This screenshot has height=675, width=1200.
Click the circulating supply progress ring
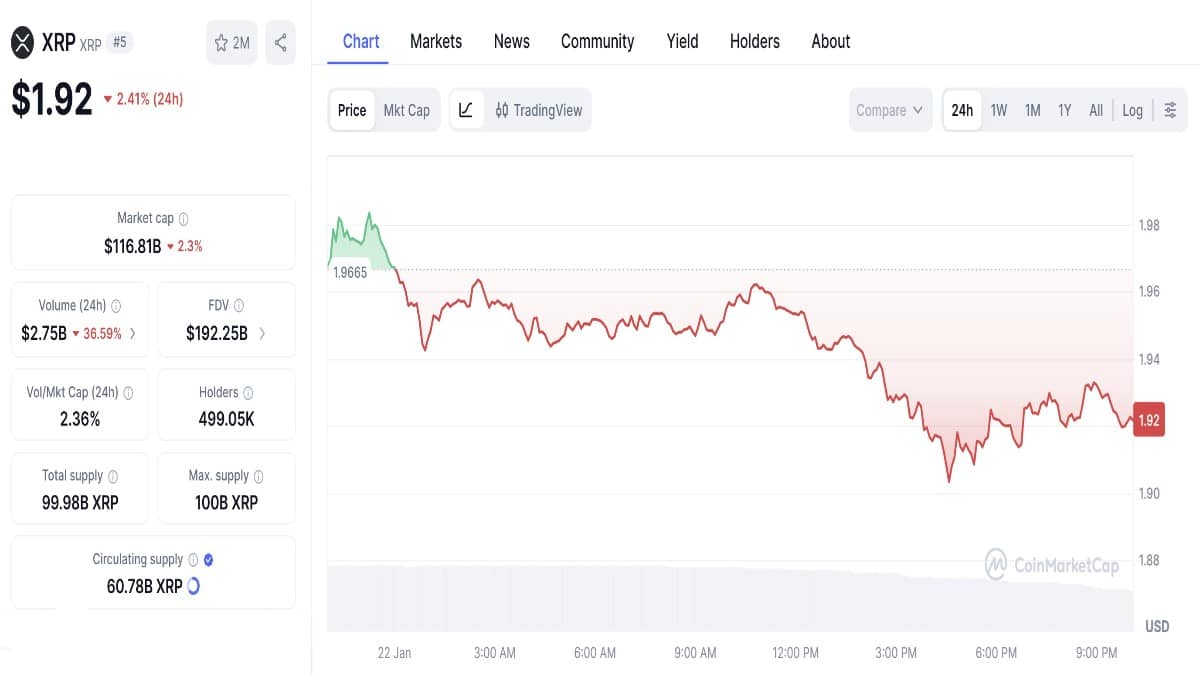coord(193,586)
